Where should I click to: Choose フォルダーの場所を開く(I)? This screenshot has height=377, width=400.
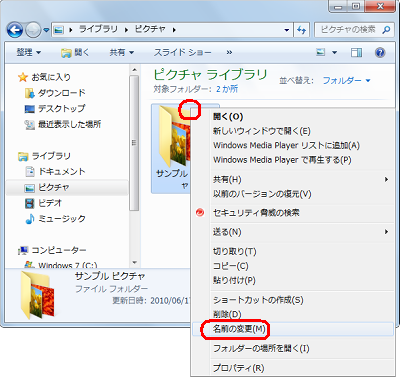click(x=261, y=349)
